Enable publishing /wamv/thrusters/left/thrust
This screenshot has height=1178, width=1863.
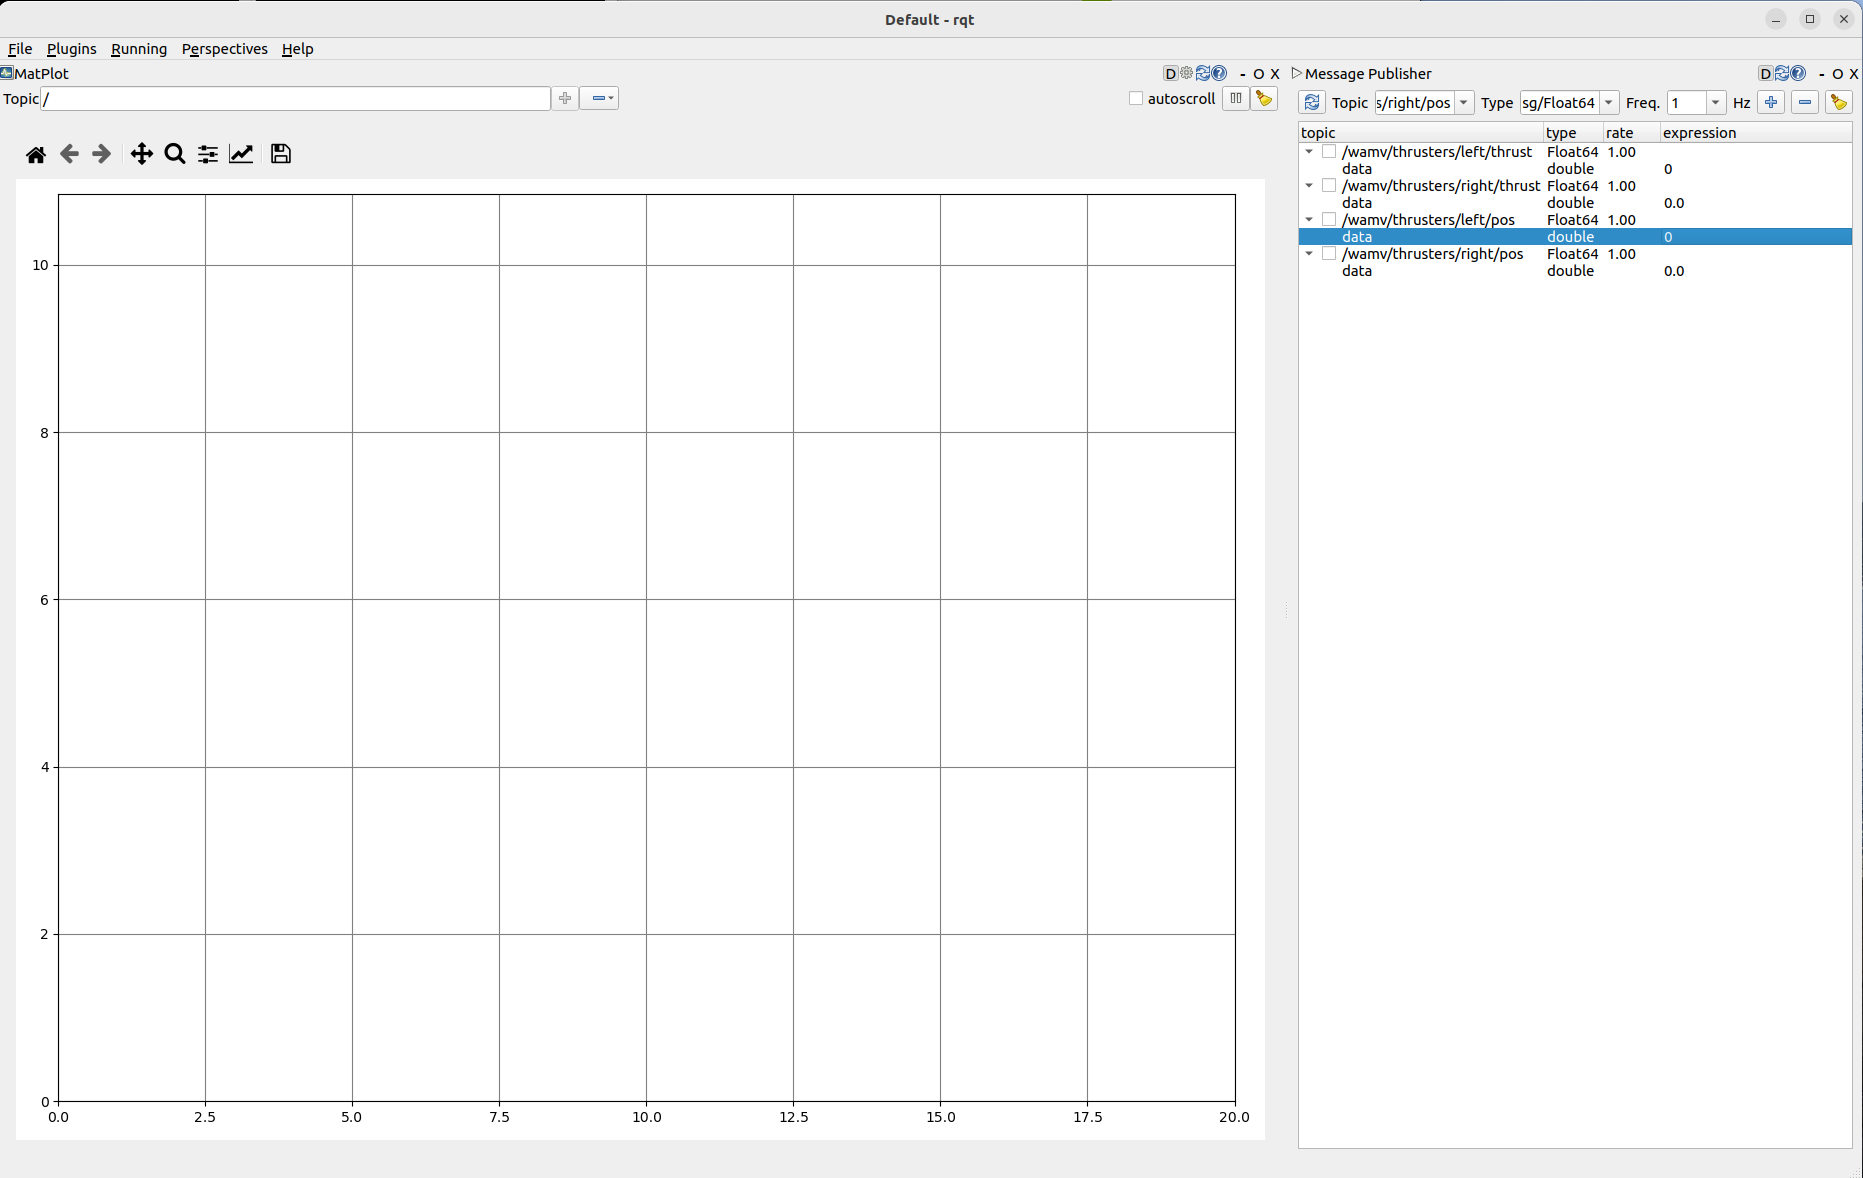click(x=1329, y=152)
